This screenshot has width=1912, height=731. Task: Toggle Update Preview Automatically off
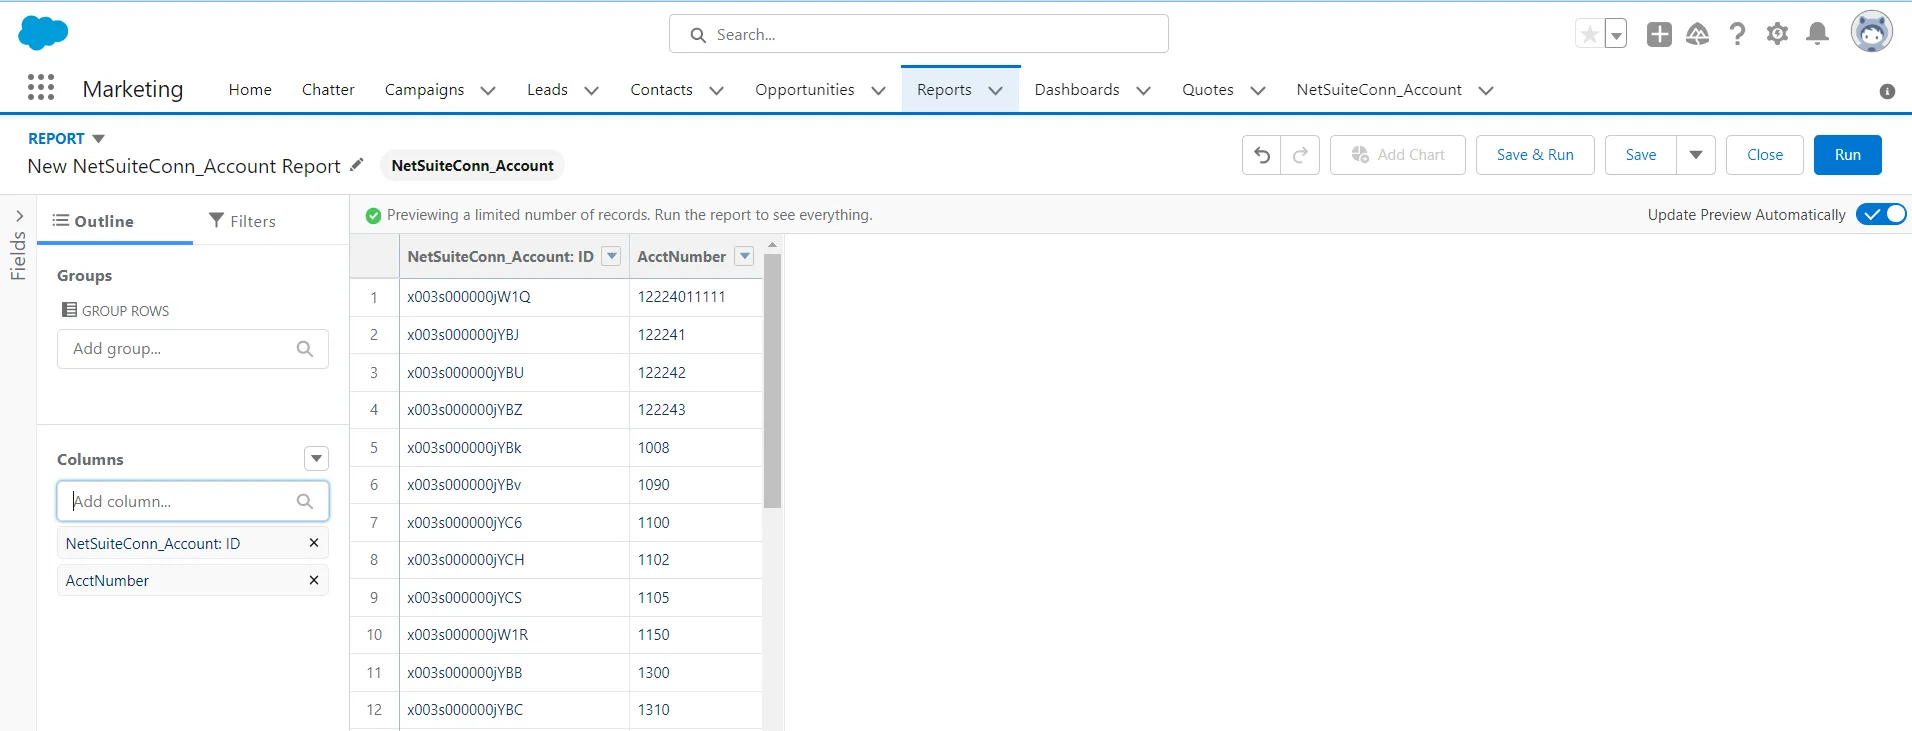[x=1880, y=214]
